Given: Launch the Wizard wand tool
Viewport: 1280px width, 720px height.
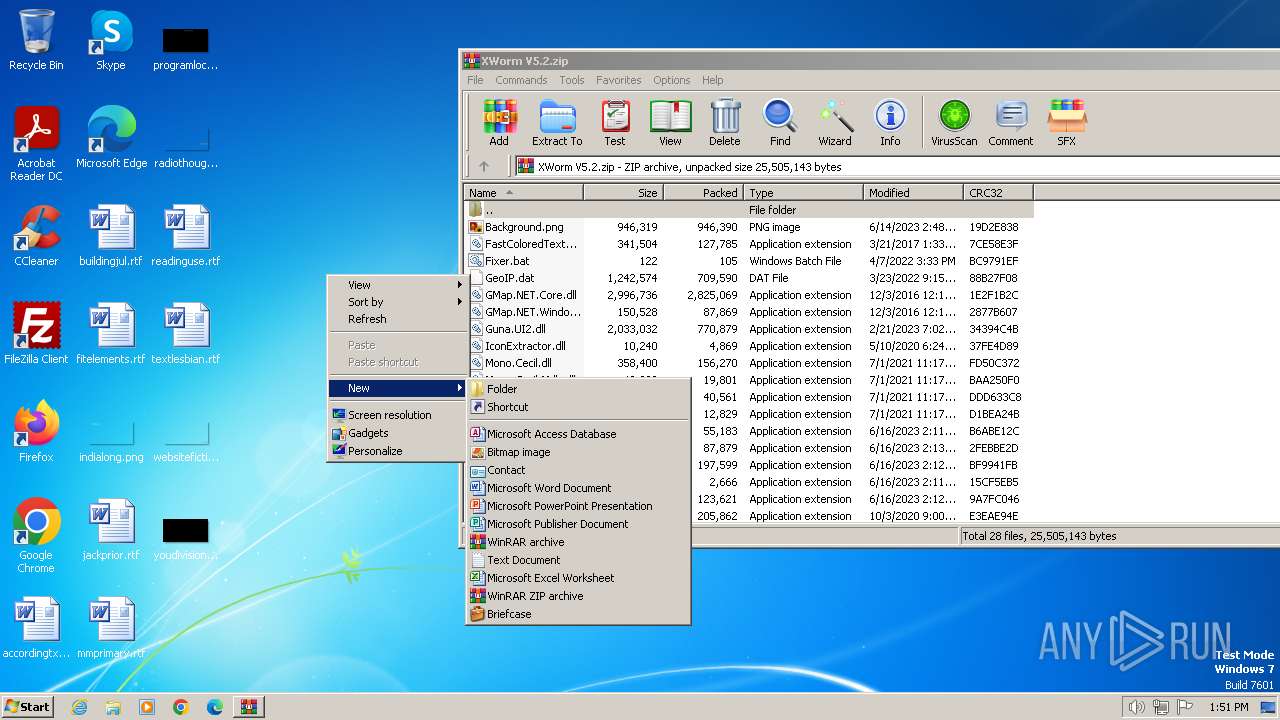Looking at the screenshot, I should [x=835, y=123].
